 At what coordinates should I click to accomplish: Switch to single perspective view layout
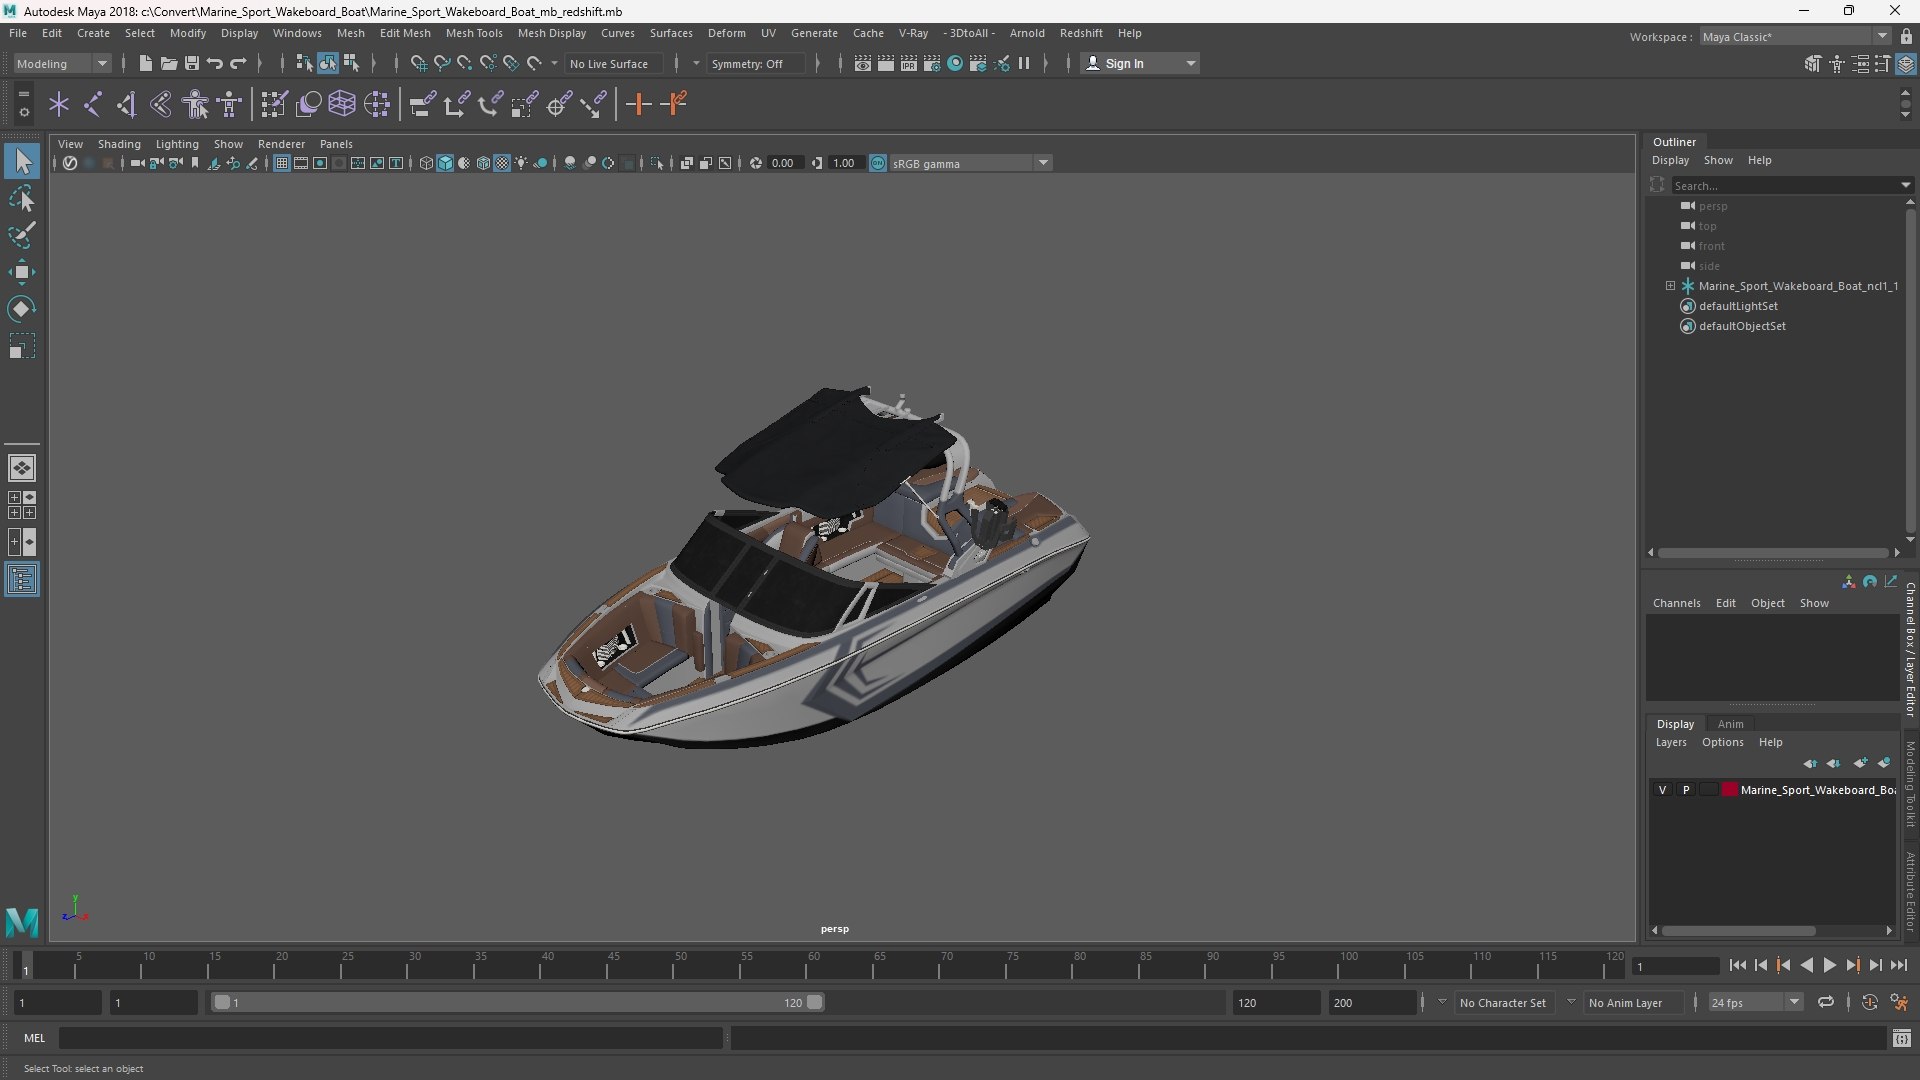tap(22, 468)
